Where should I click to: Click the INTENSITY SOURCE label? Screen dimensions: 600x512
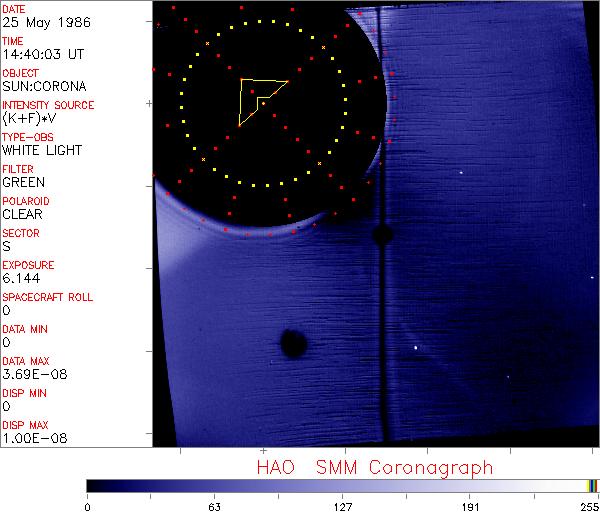pyautogui.click(x=48, y=105)
